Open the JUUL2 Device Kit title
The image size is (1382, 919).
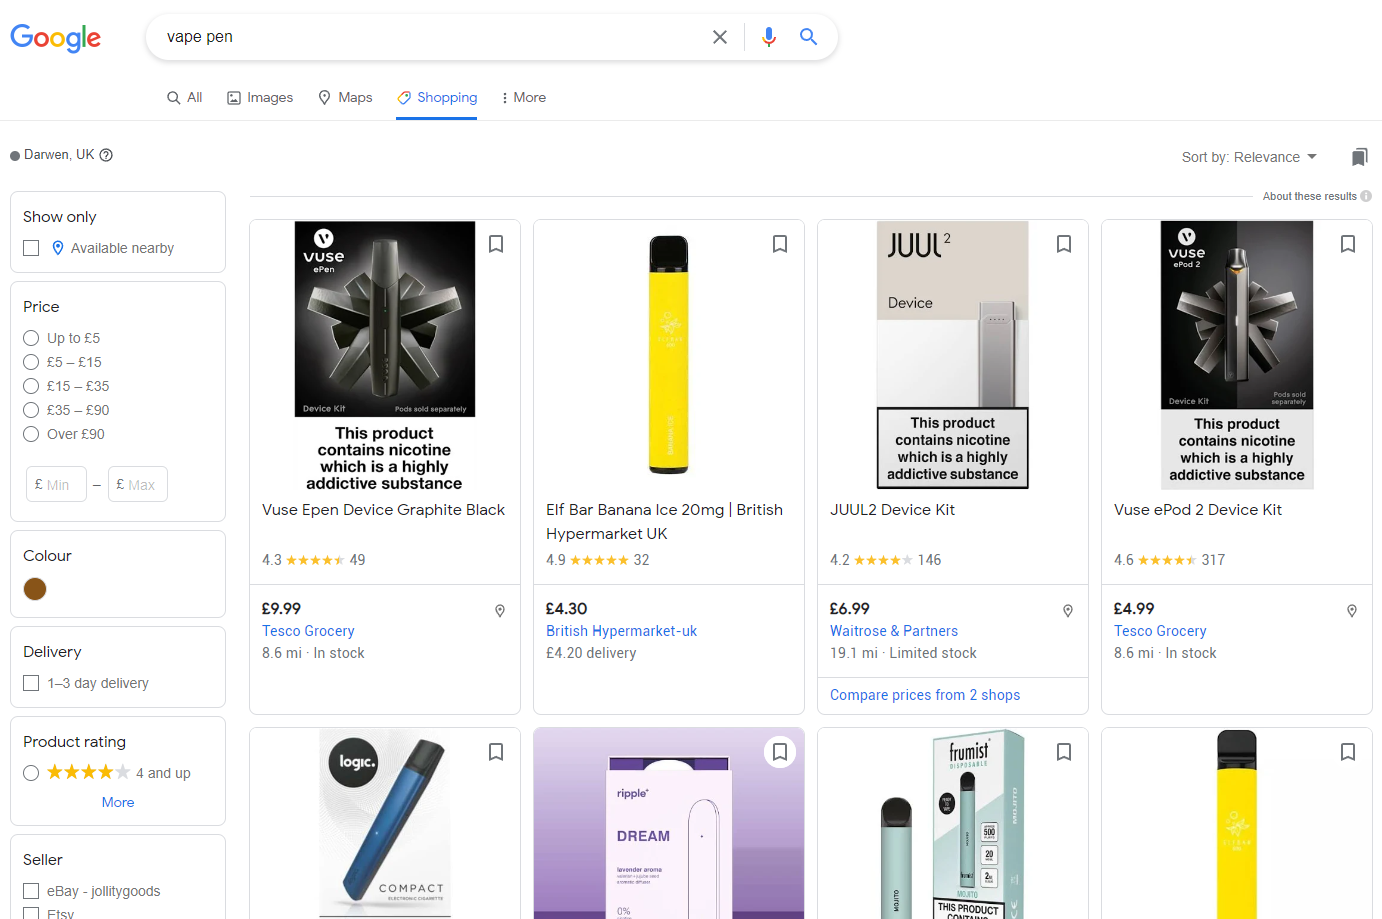coord(892,510)
